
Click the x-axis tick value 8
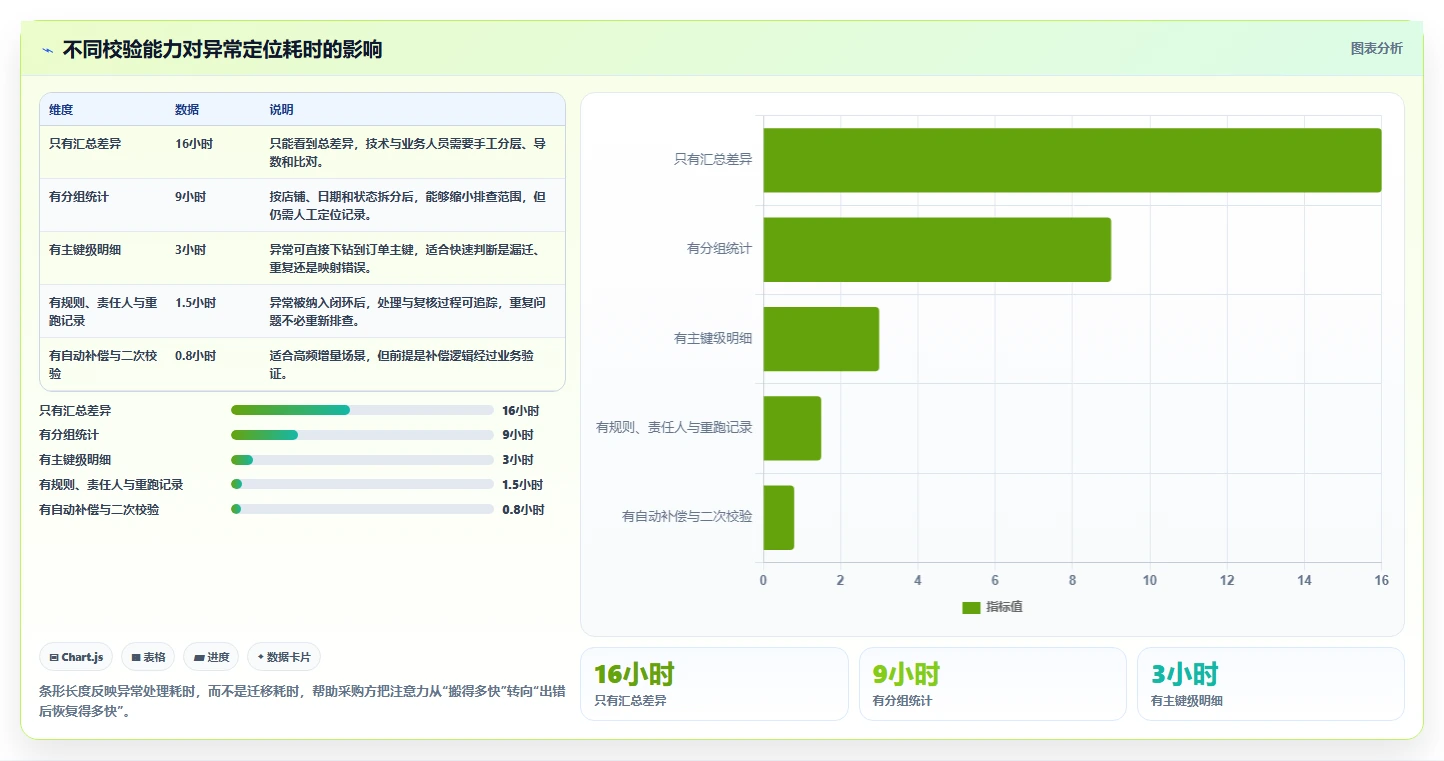coord(1072,580)
